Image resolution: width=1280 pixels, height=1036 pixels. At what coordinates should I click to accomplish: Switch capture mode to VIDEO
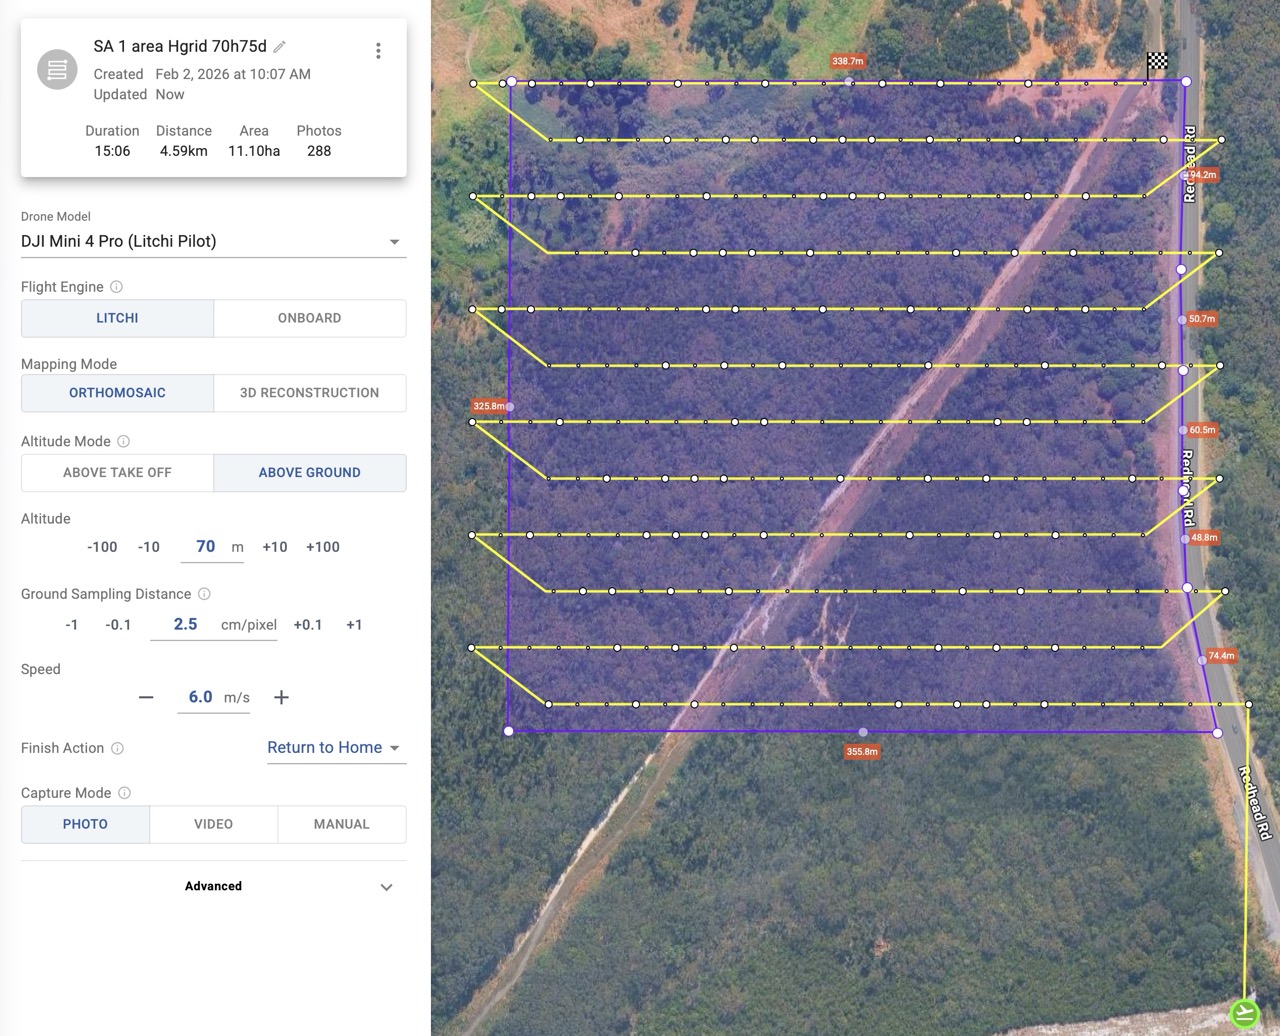(213, 824)
